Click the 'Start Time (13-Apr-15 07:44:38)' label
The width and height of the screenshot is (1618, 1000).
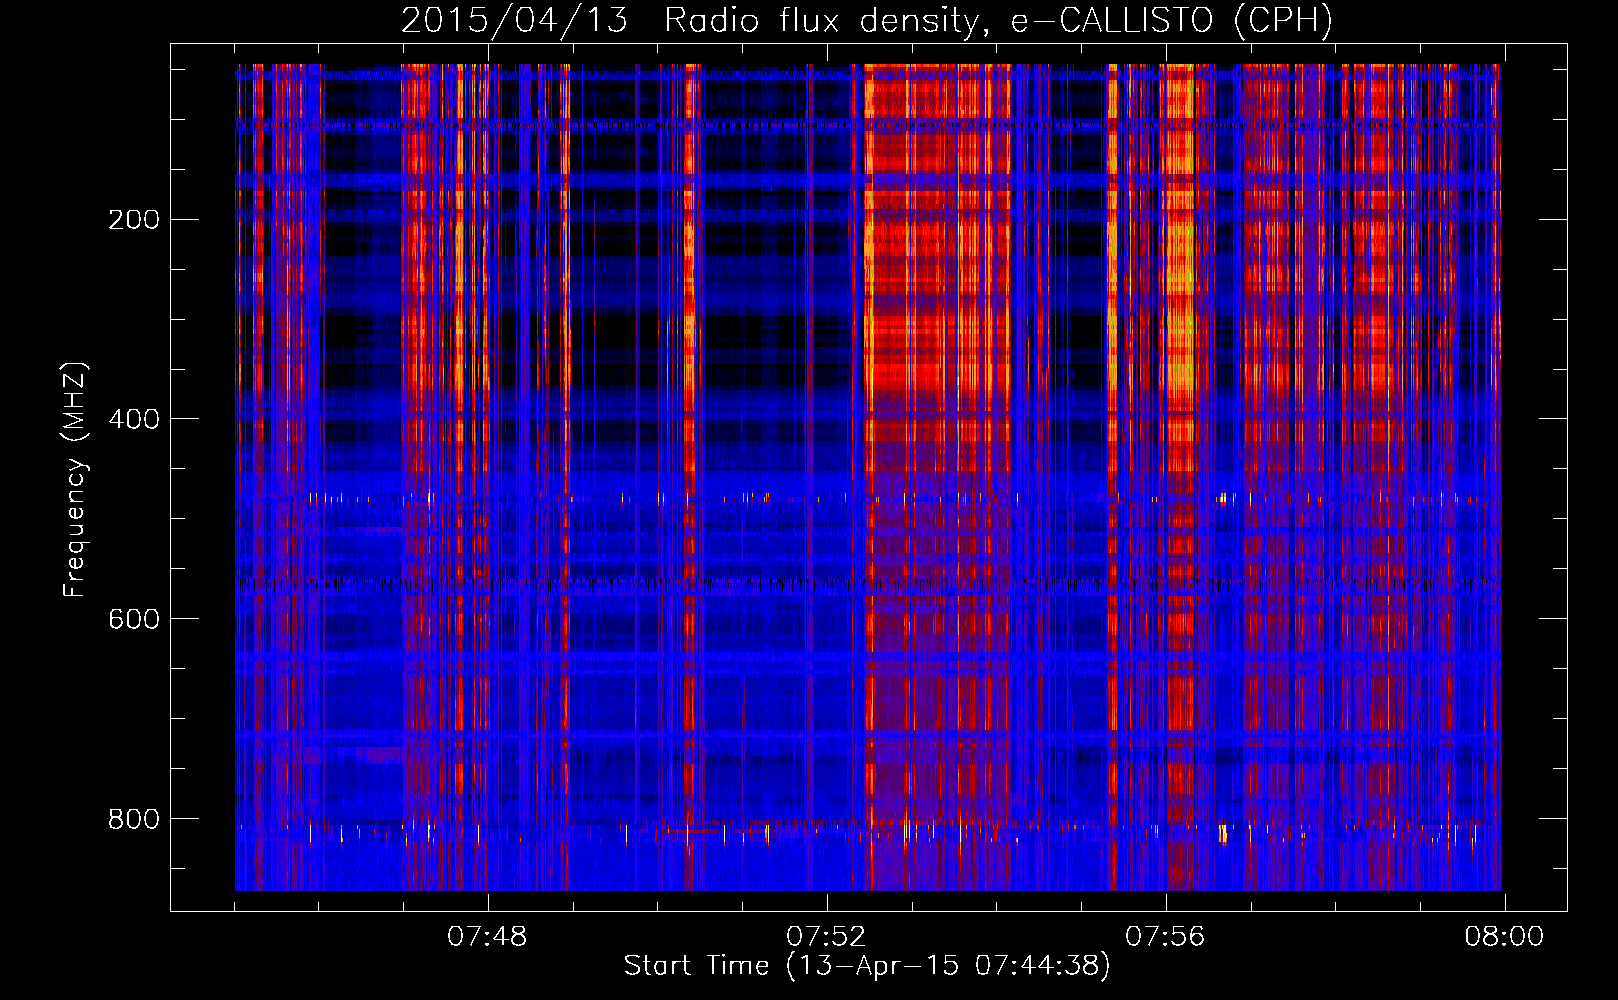867,966
